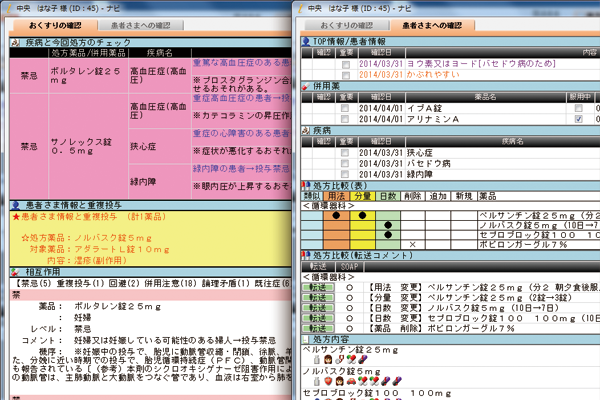Click the girl face icon under ノルバスク錠５ｍｇ
The height and width of the screenshot is (400, 600).
point(339,381)
